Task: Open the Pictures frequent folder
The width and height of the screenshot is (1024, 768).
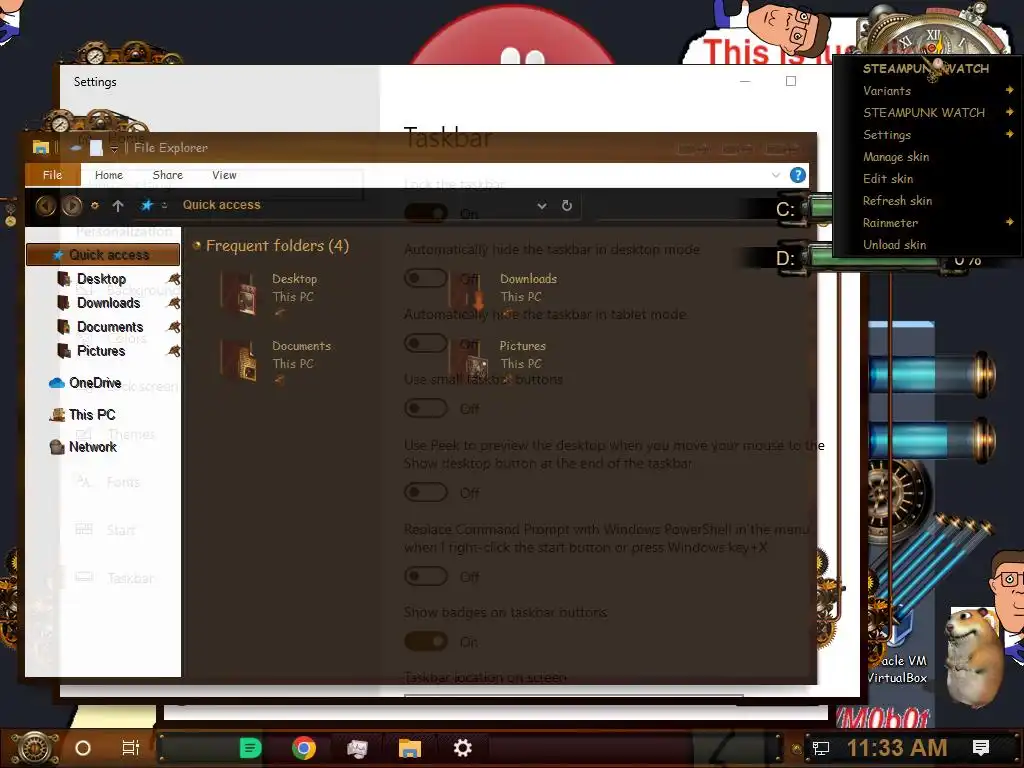Action: 500,360
